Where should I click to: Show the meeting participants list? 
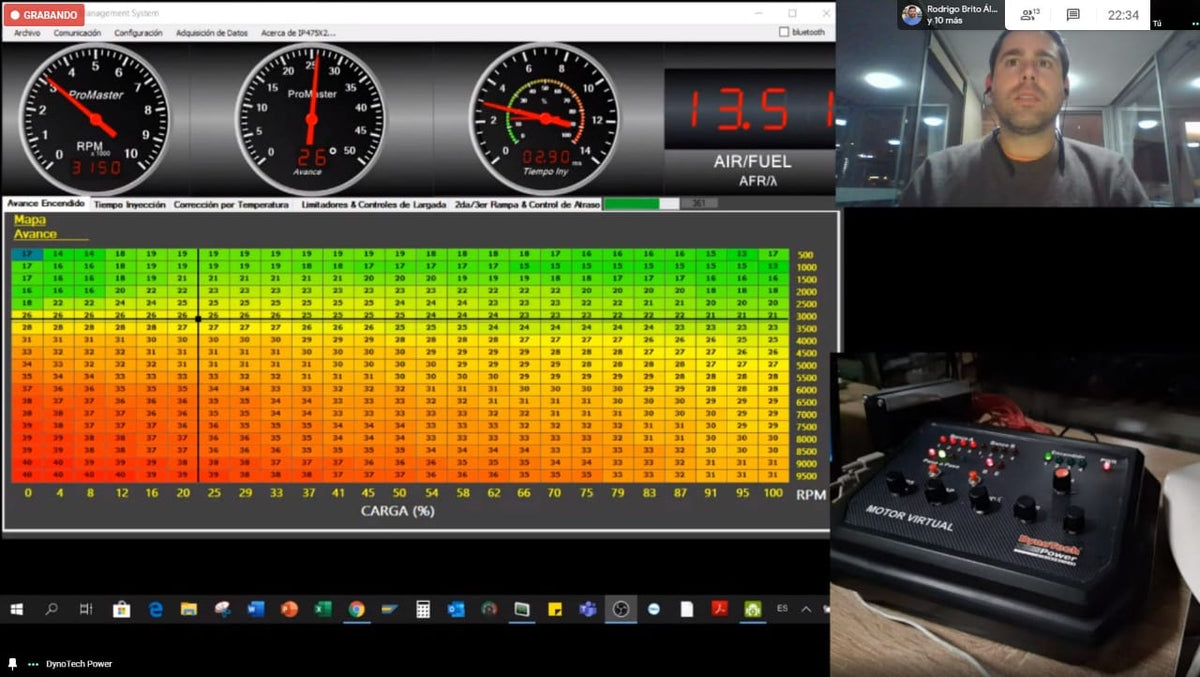tap(1028, 15)
